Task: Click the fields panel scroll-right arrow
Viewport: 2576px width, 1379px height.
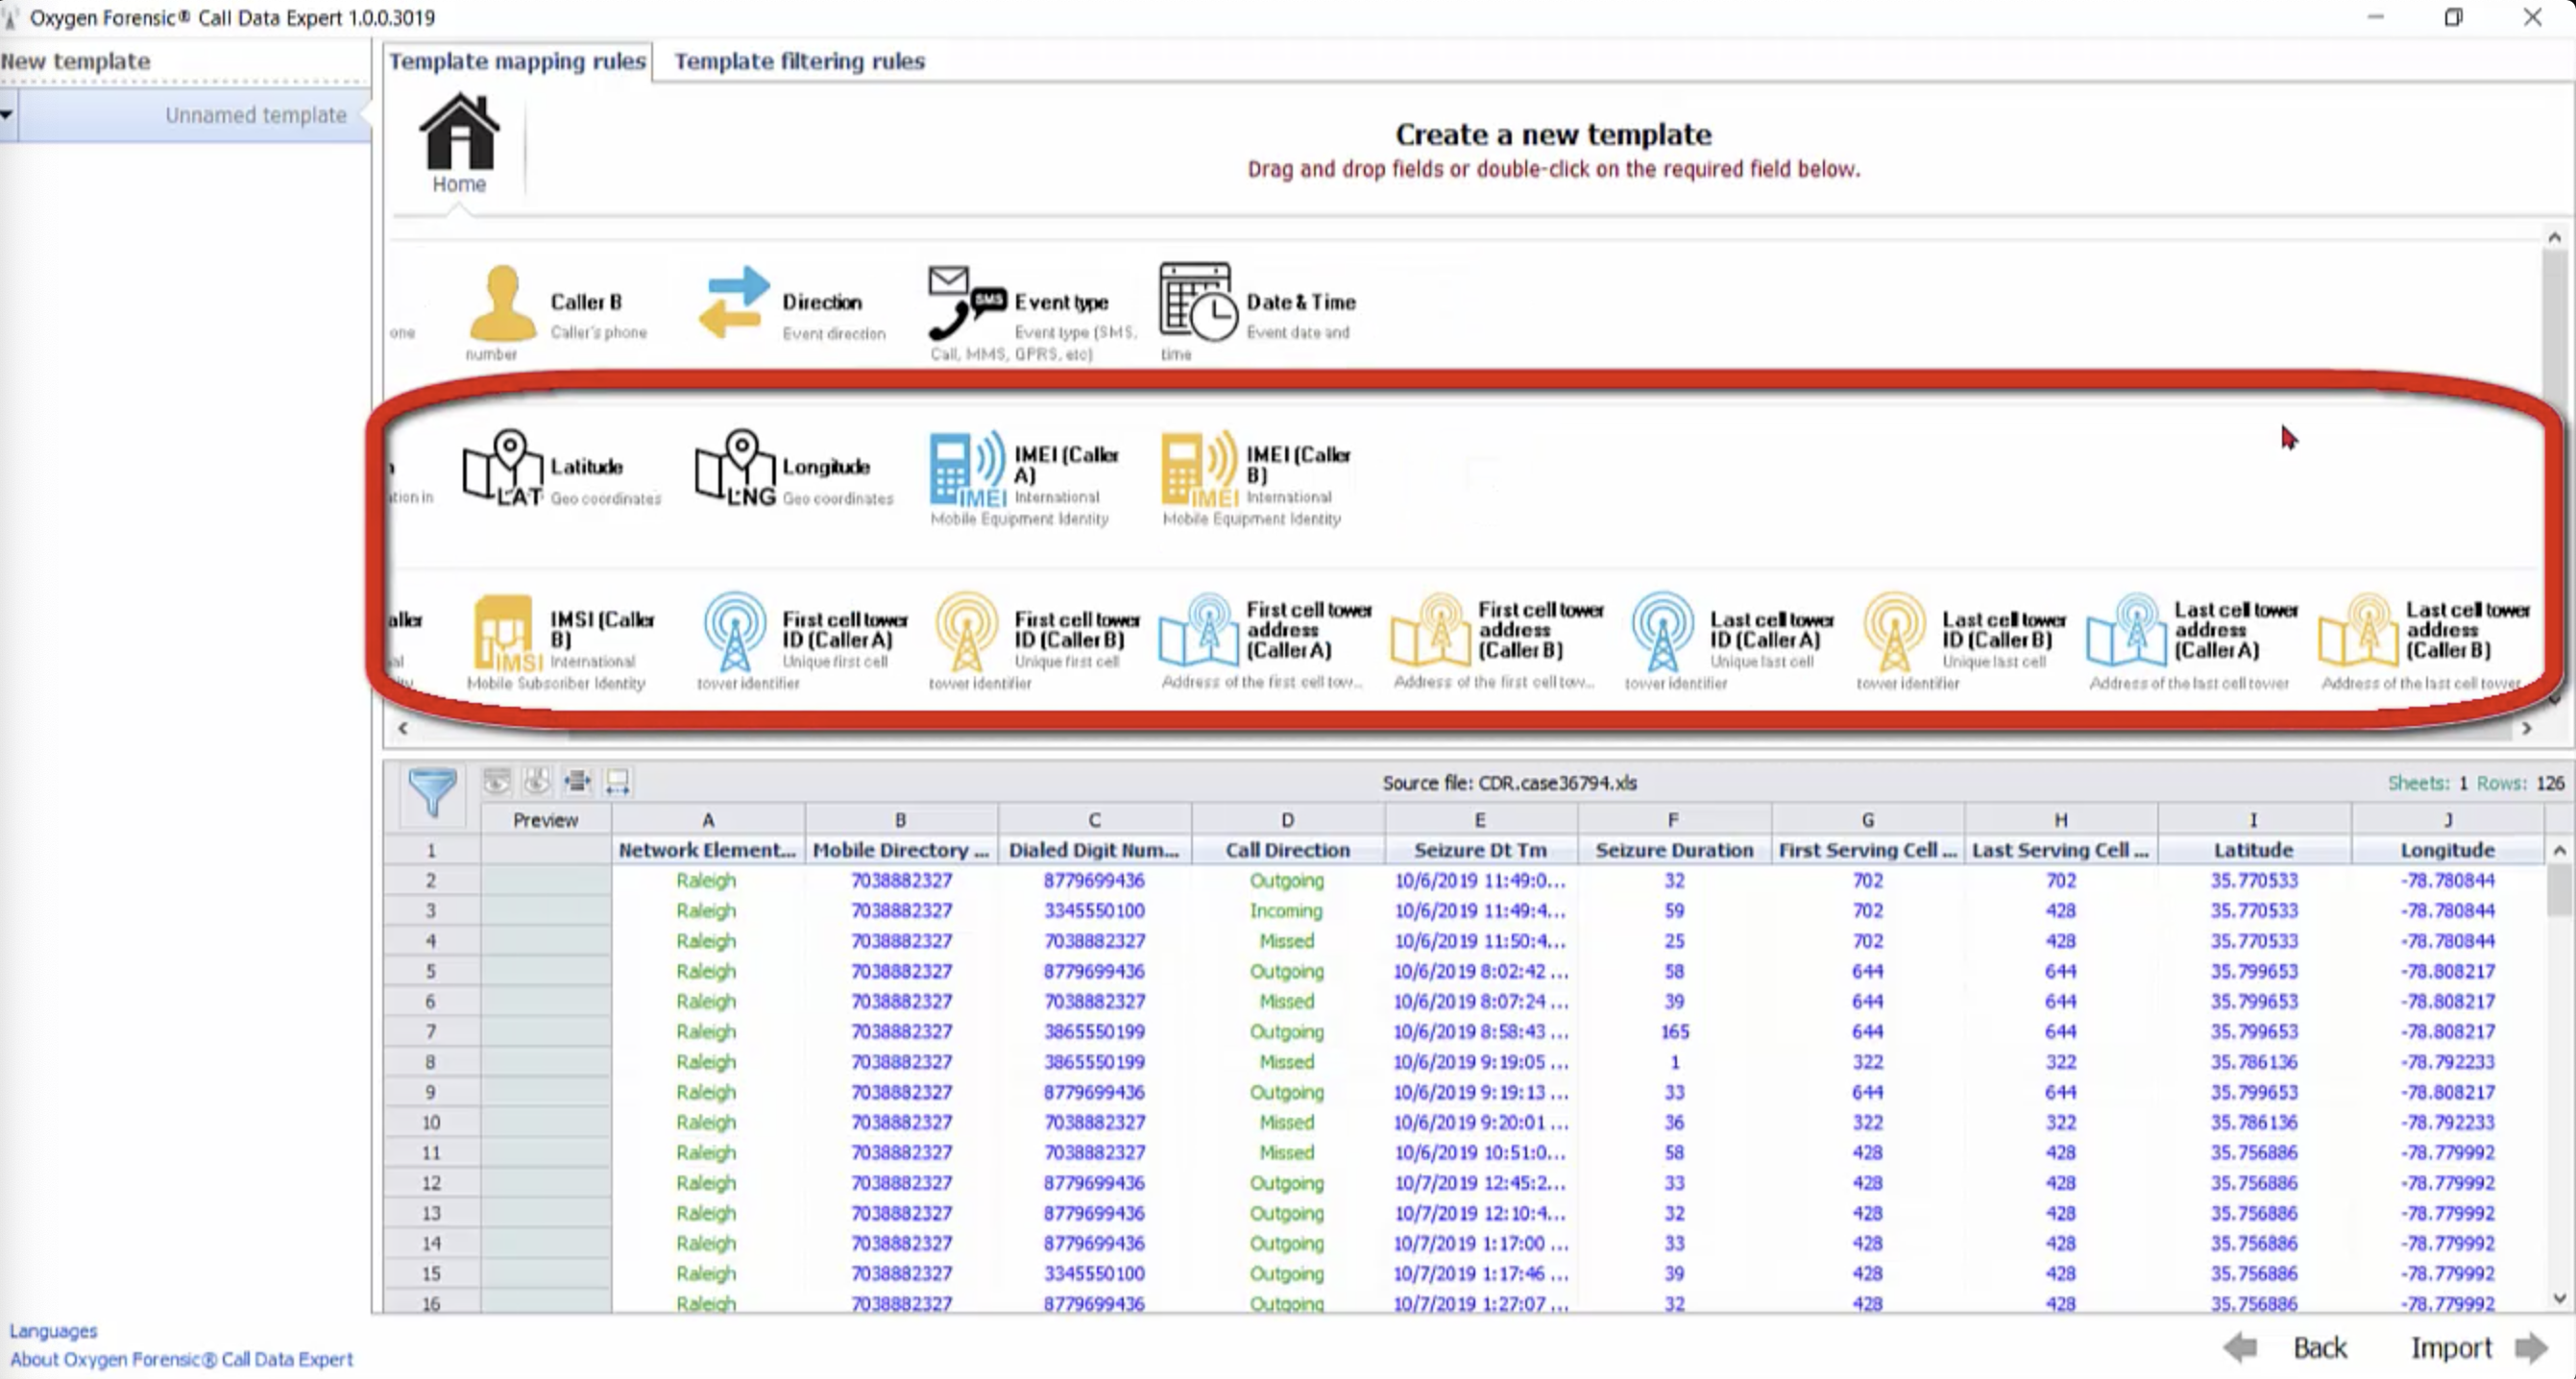Action: point(2527,728)
